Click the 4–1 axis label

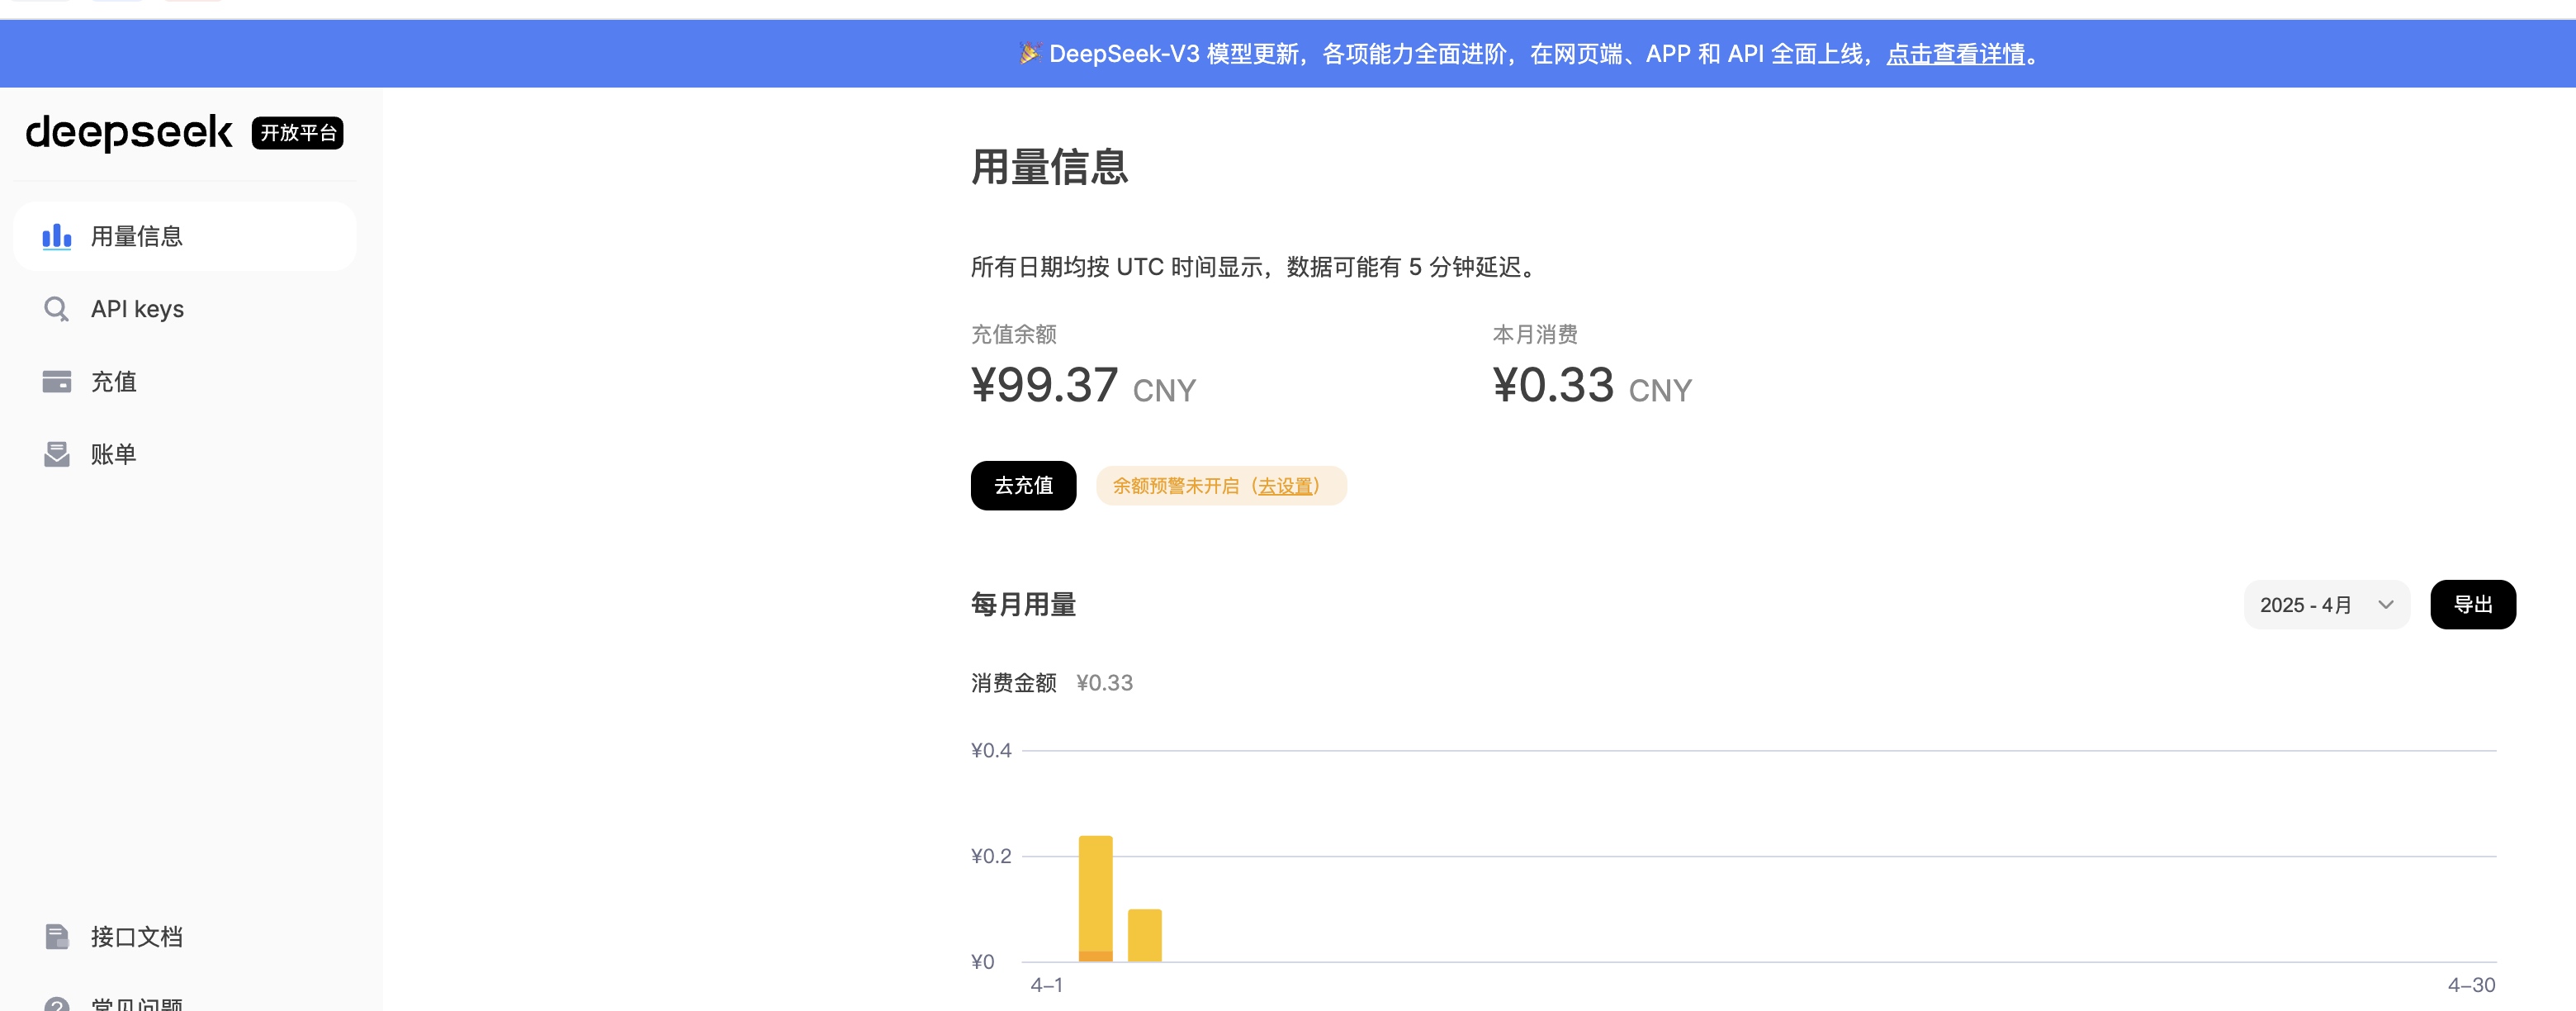1046,985
